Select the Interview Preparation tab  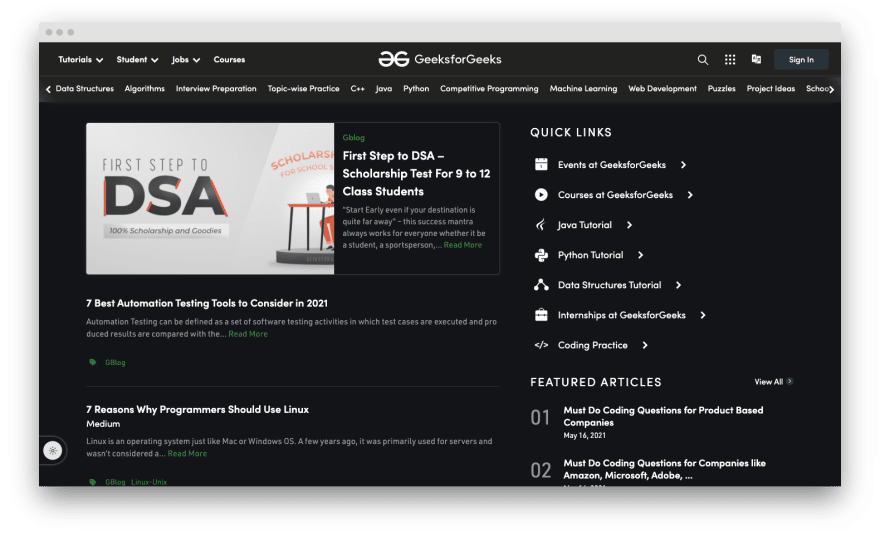(216, 89)
